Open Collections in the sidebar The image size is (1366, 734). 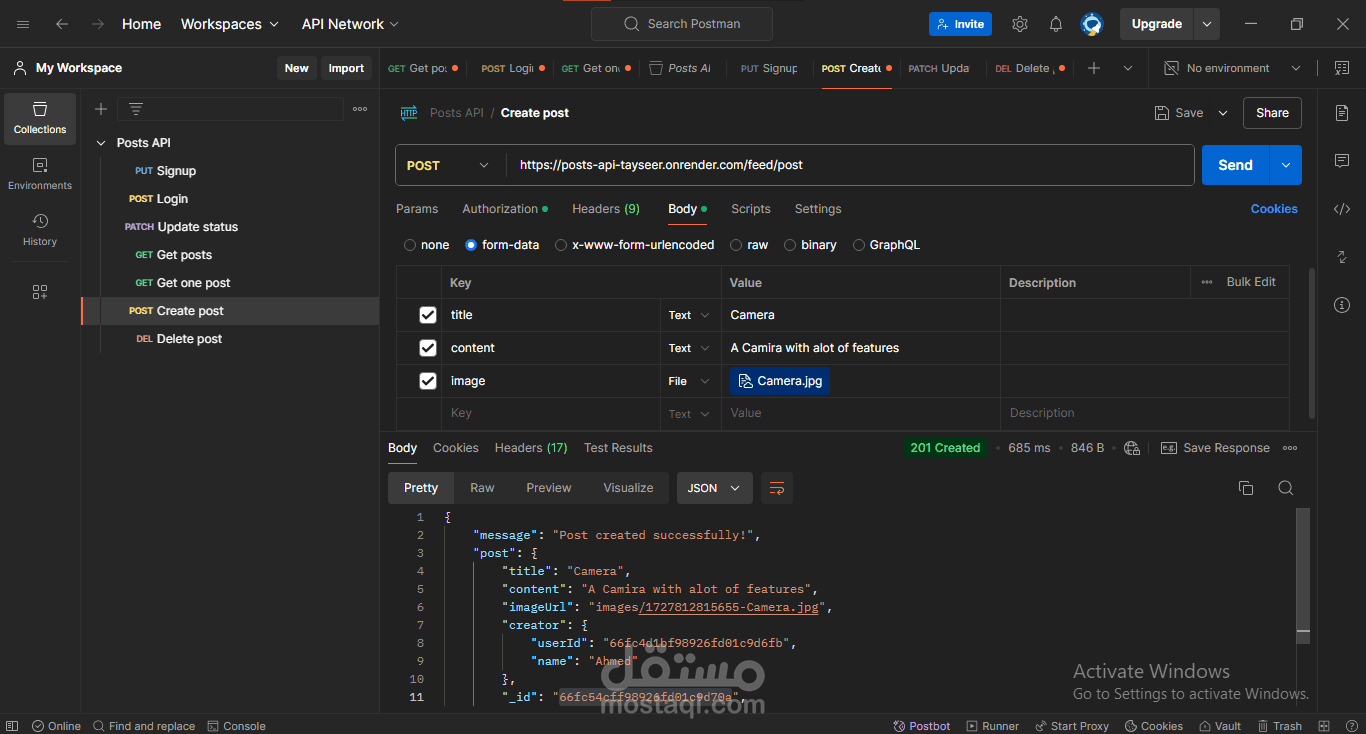pyautogui.click(x=40, y=119)
